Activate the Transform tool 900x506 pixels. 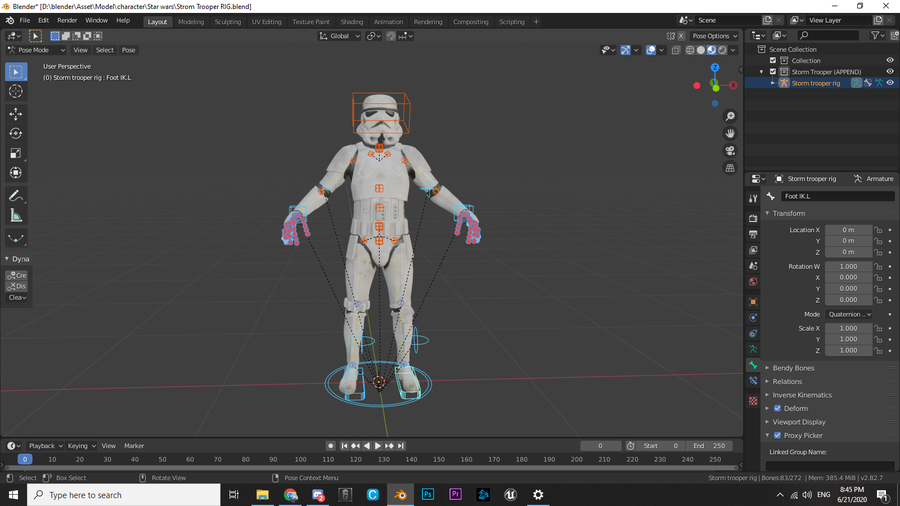[15, 173]
